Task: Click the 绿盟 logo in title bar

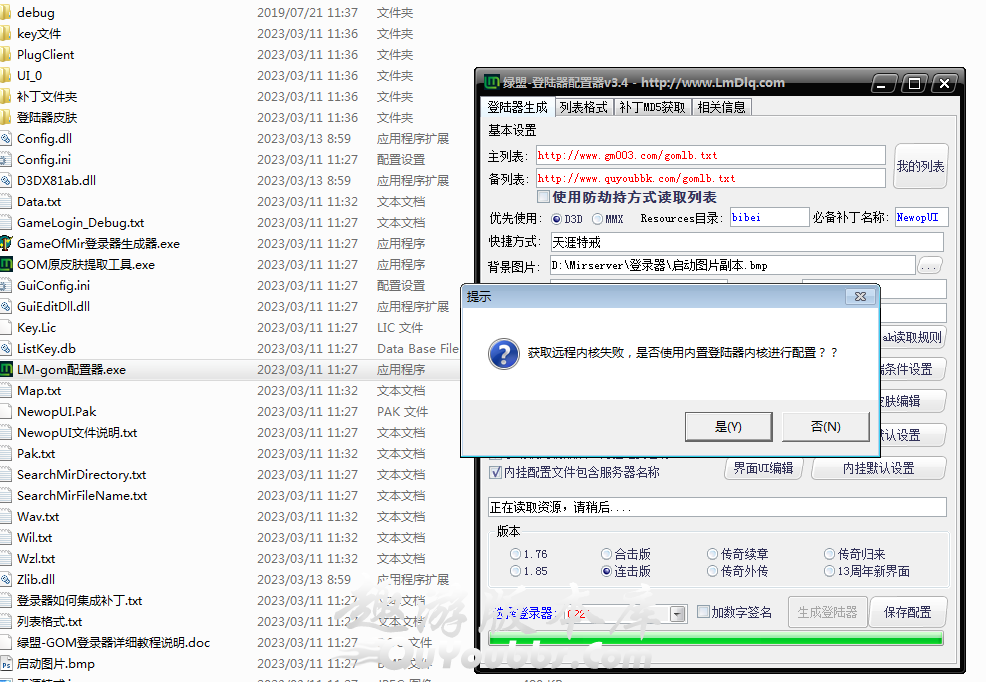Action: pyautogui.click(x=492, y=83)
